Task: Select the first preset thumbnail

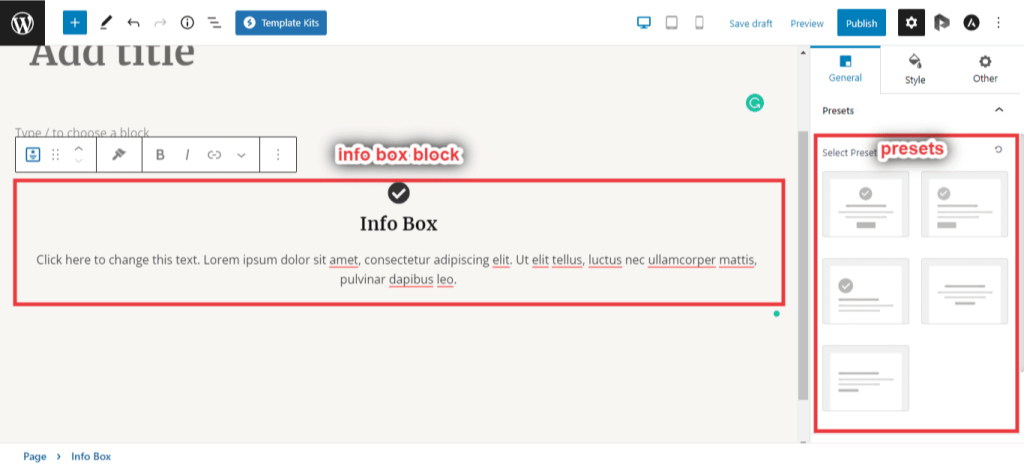Action: (866, 204)
